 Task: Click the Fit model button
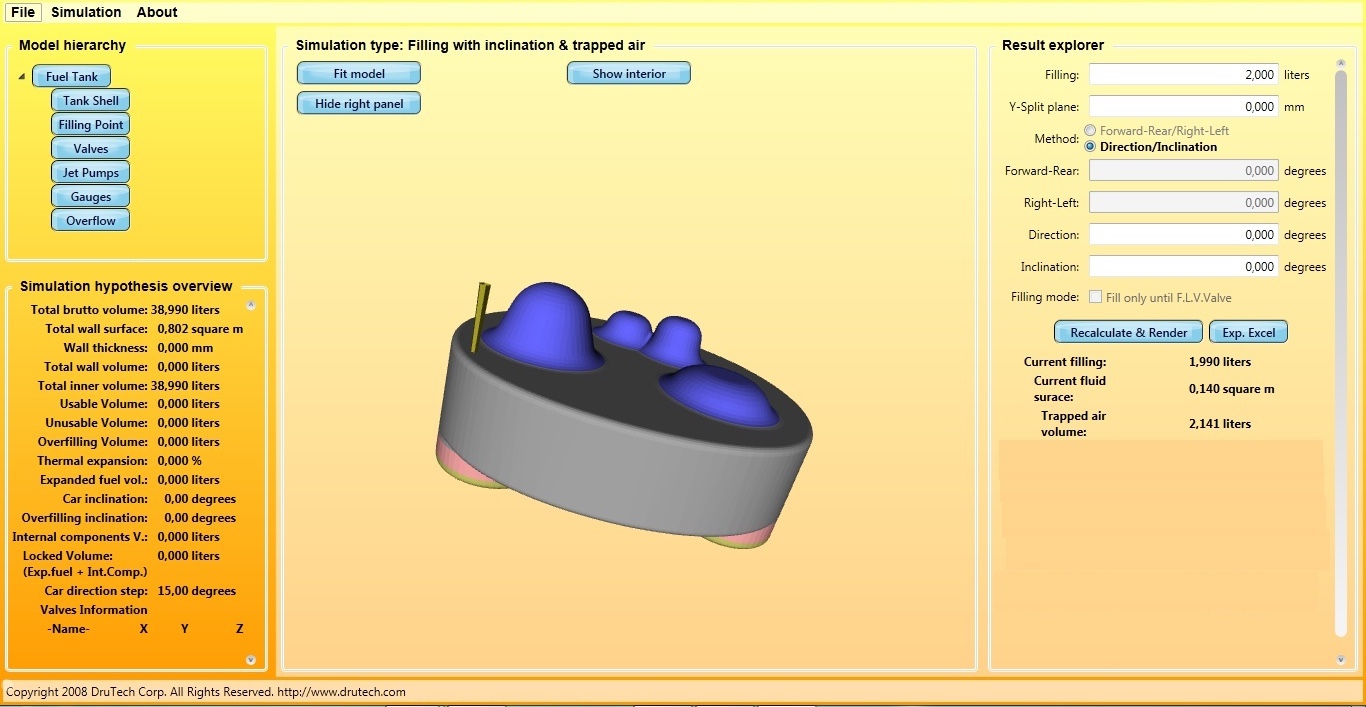click(359, 73)
